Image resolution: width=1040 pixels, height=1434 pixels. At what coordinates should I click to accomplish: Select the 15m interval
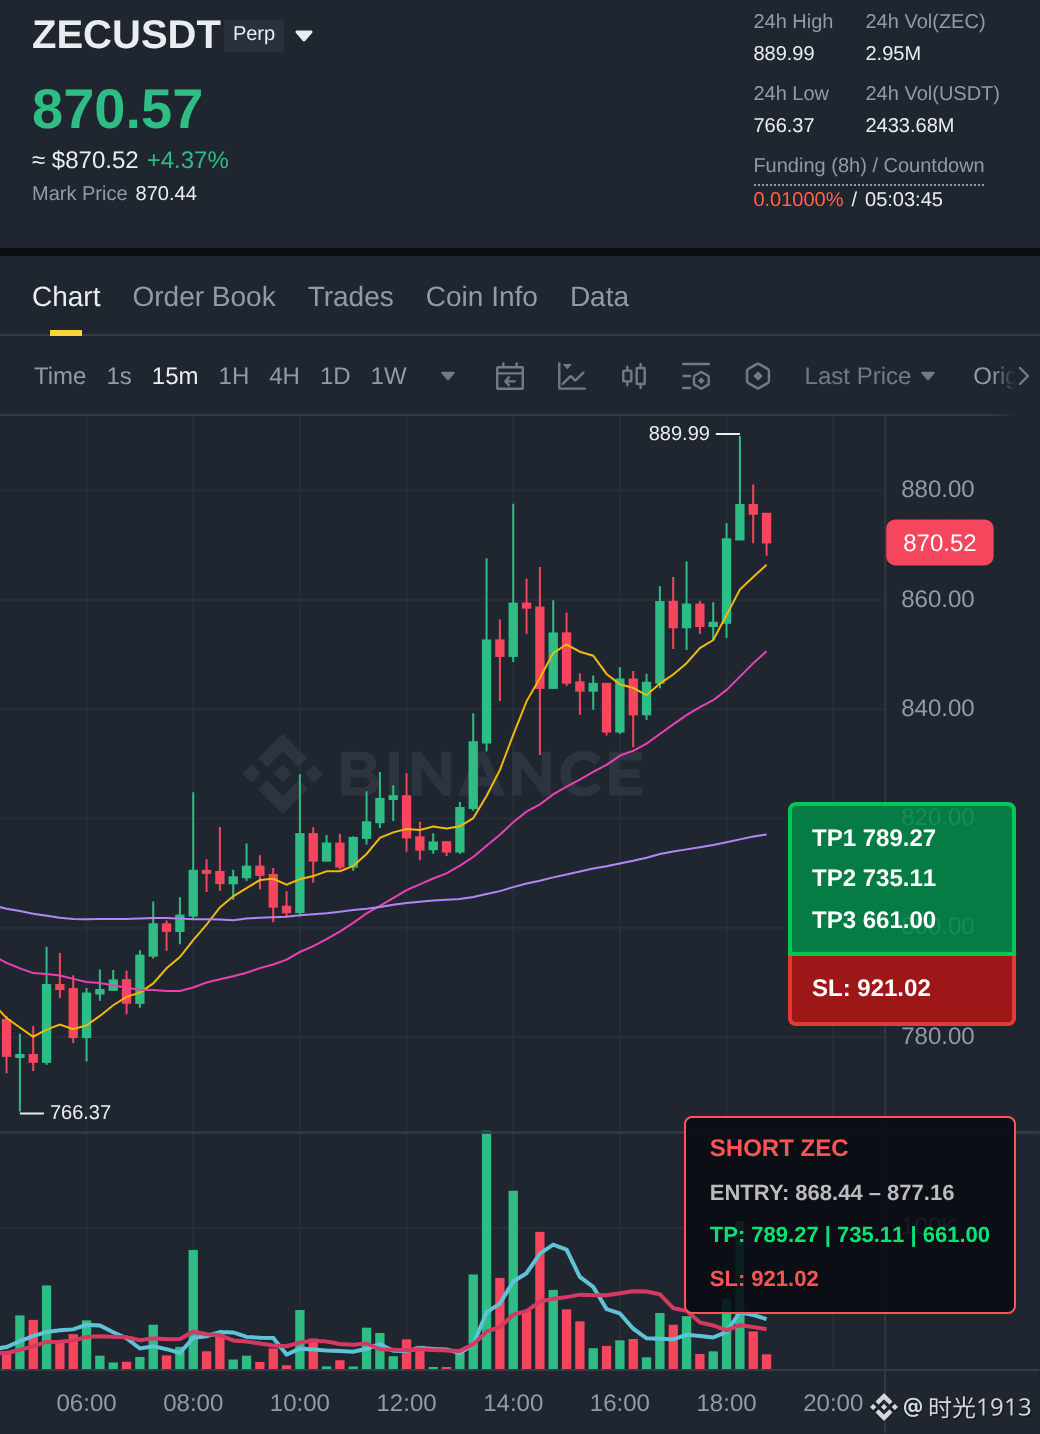pos(175,376)
